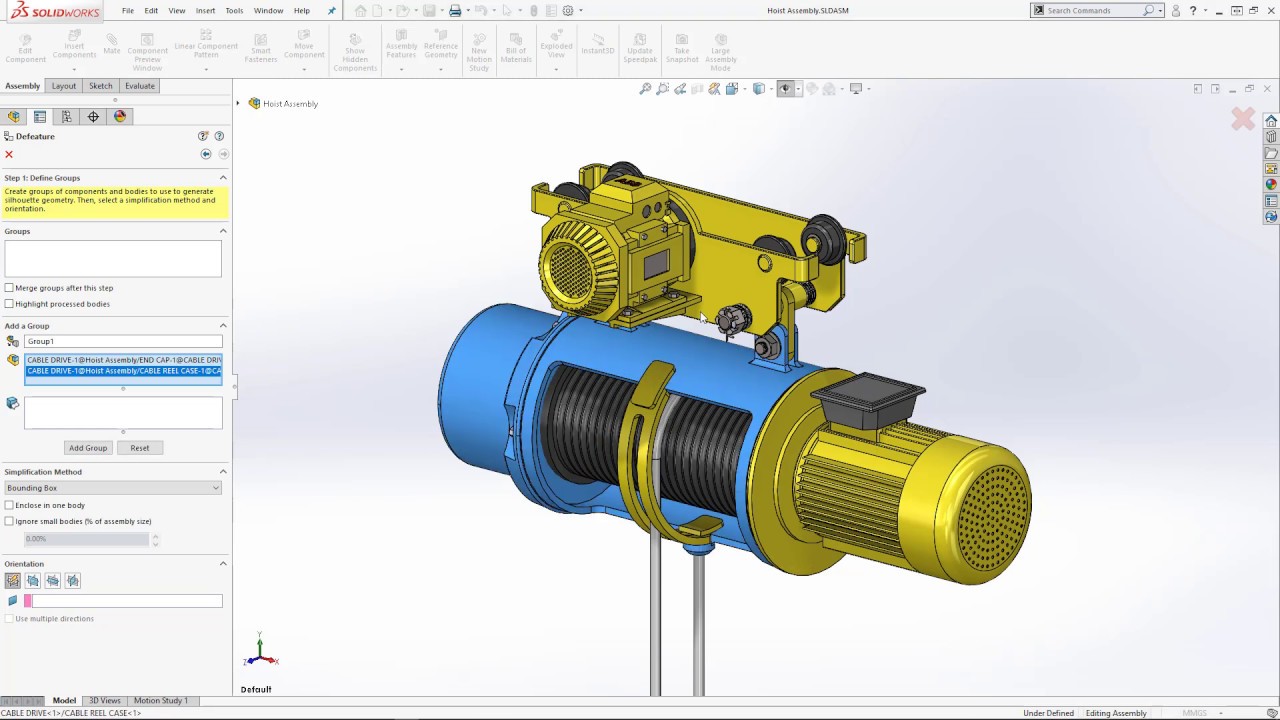This screenshot has height=720, width=1280.
Task: Open Custom Properties icon in task pane
Action: click(1271, 201)
